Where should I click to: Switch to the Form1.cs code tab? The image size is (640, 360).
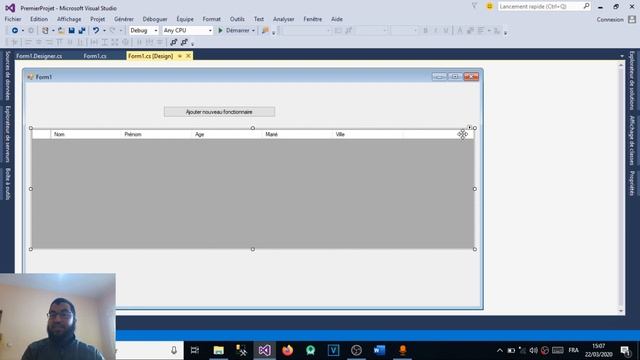[x=95, y=56]
